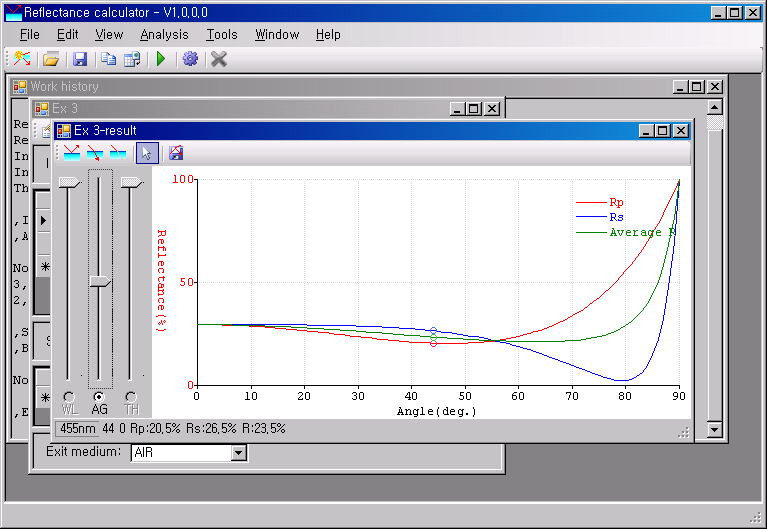Viewport: 767px width, 529px height.
Task: Select the pointer cursor tool
Action: click(147, 153)
